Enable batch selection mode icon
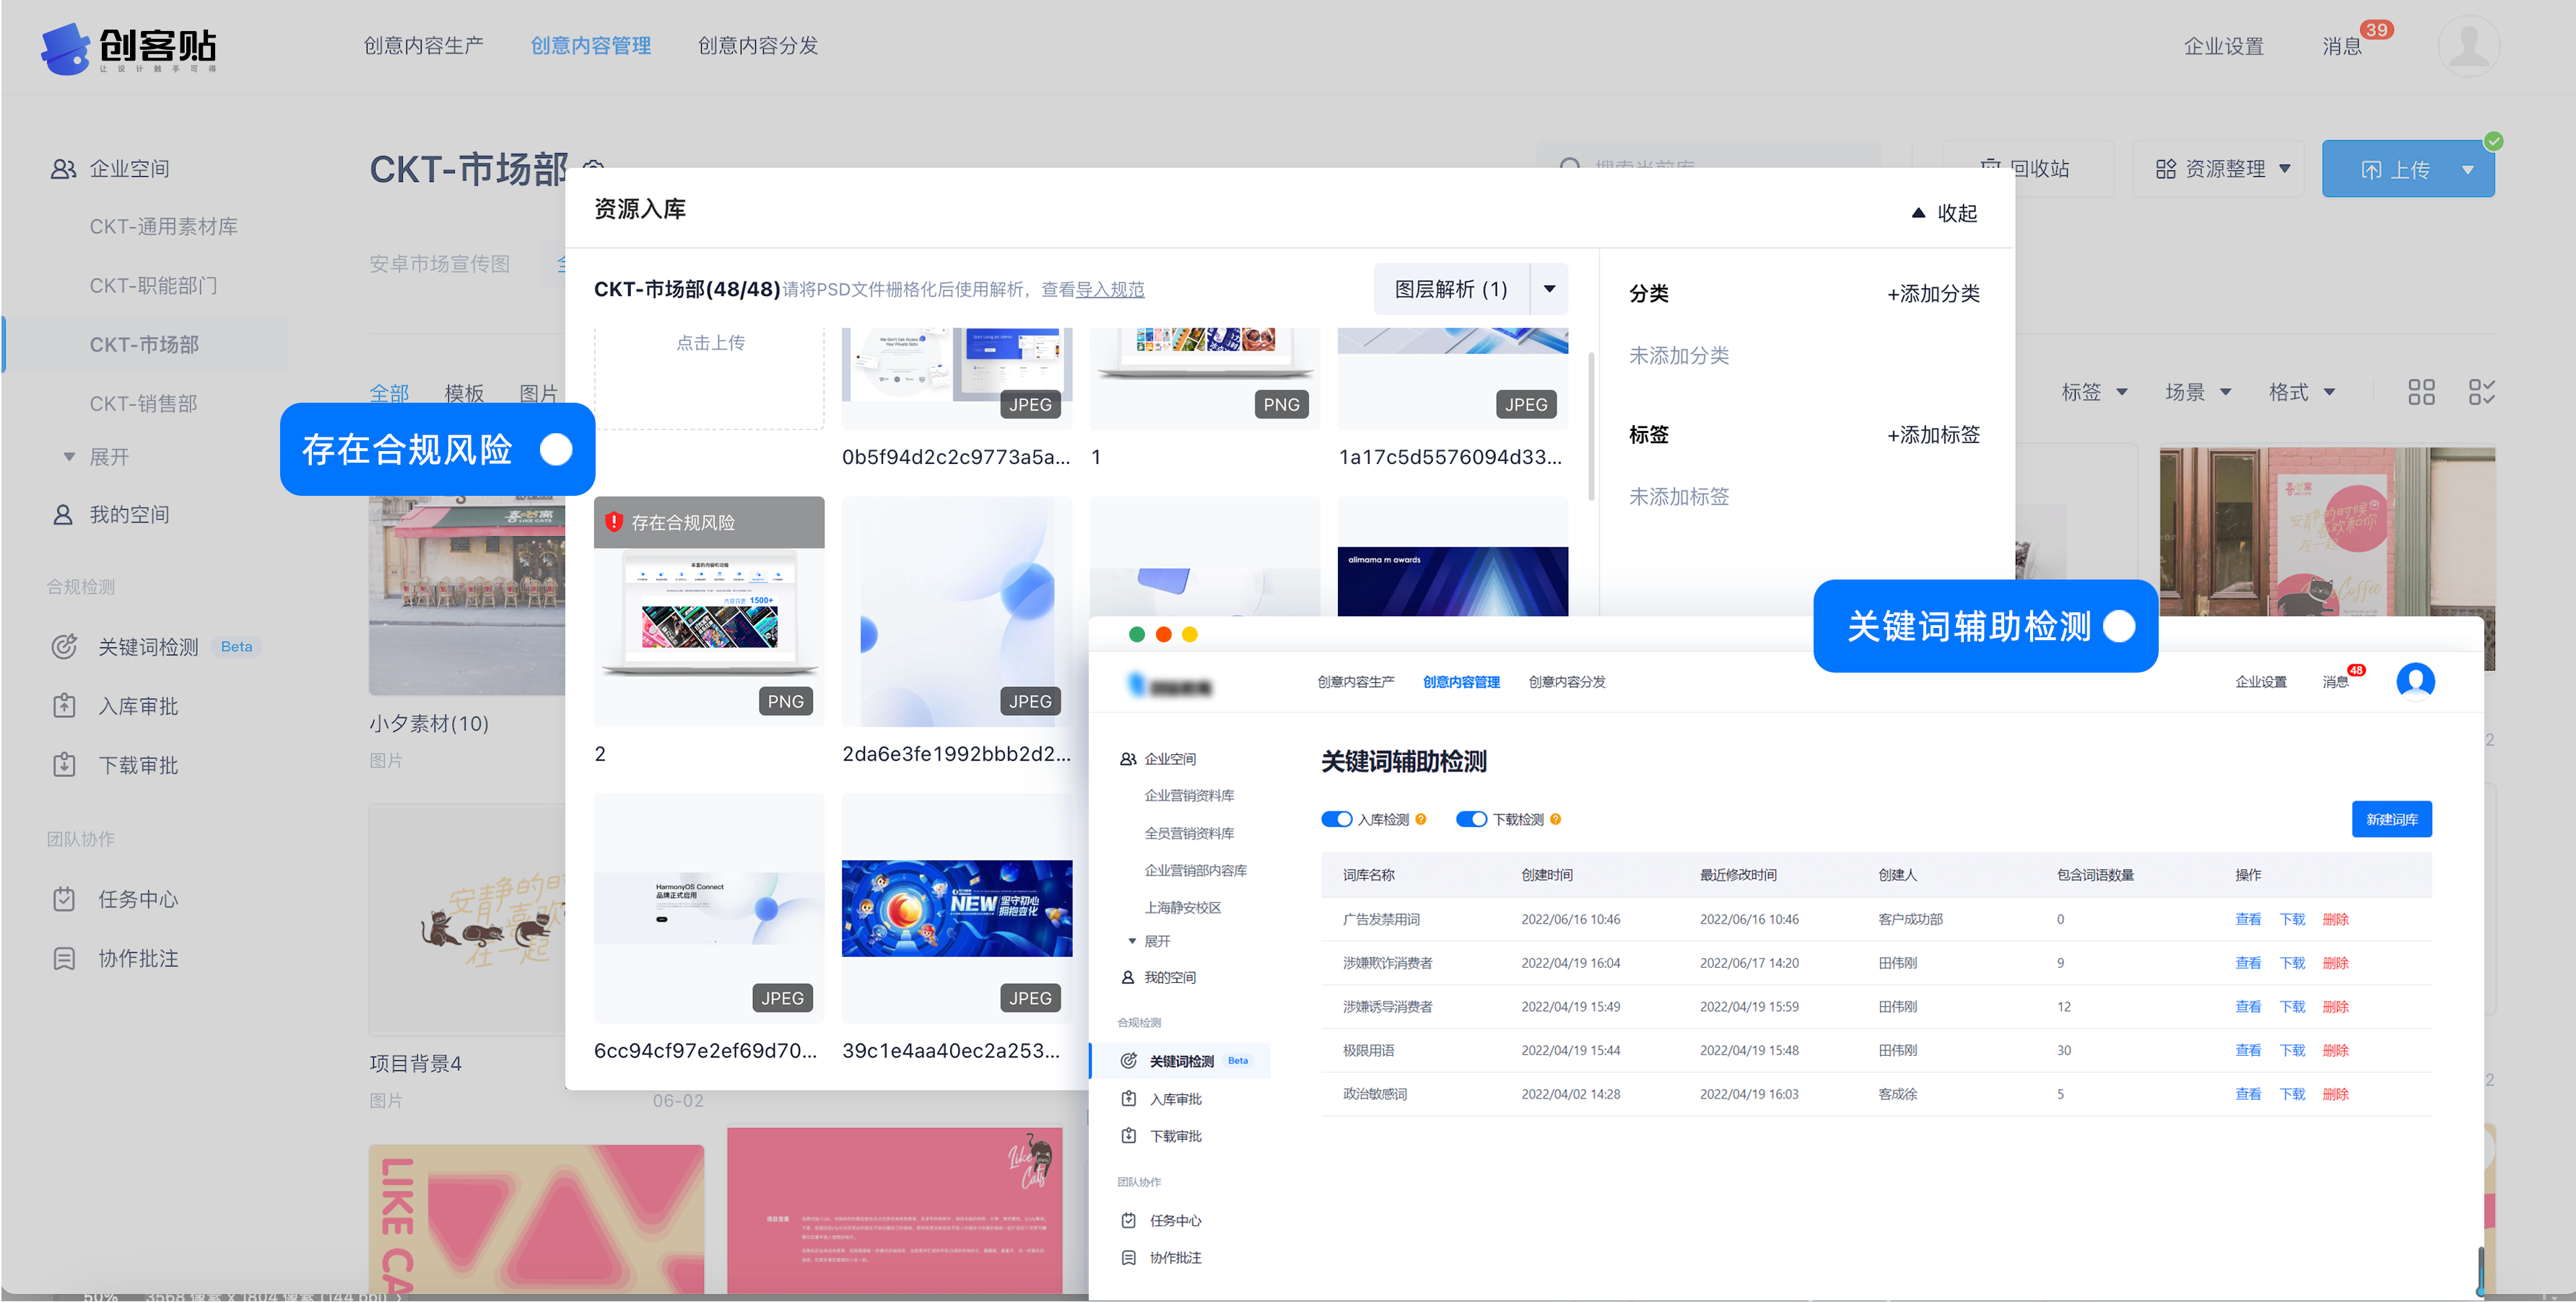2576x1302 pixels. coord(2481,392)
